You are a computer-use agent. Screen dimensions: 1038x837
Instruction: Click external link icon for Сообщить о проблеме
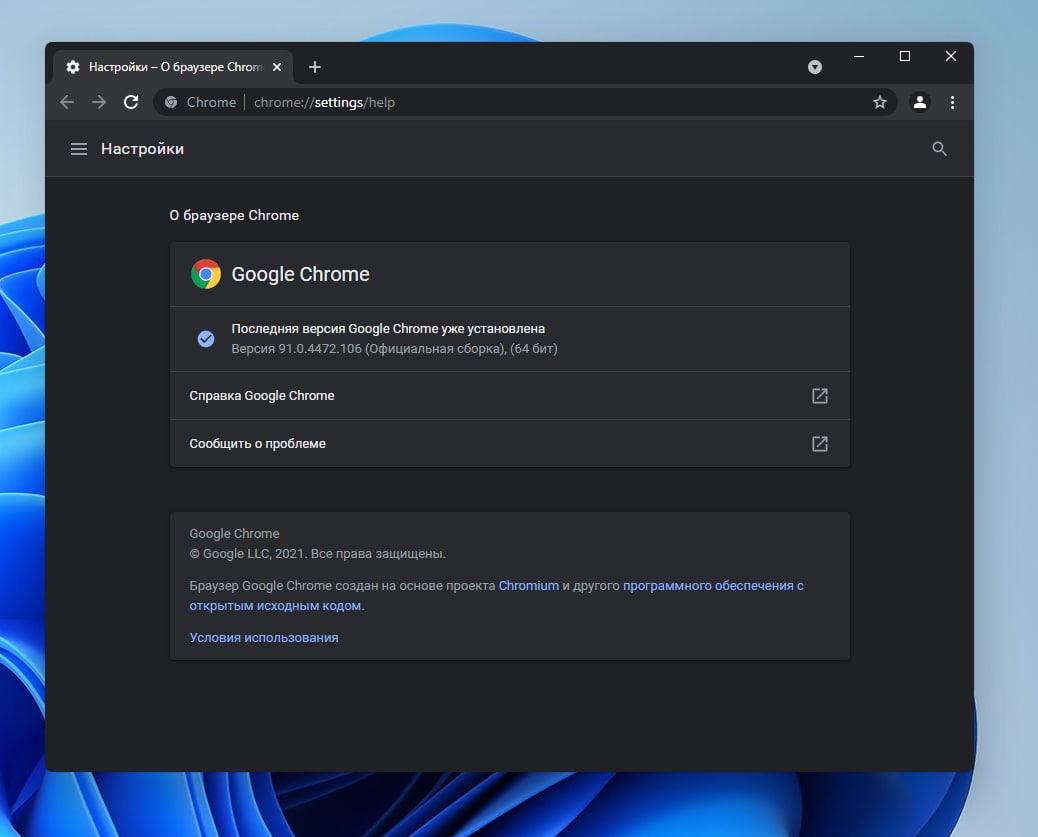[820, 444]
